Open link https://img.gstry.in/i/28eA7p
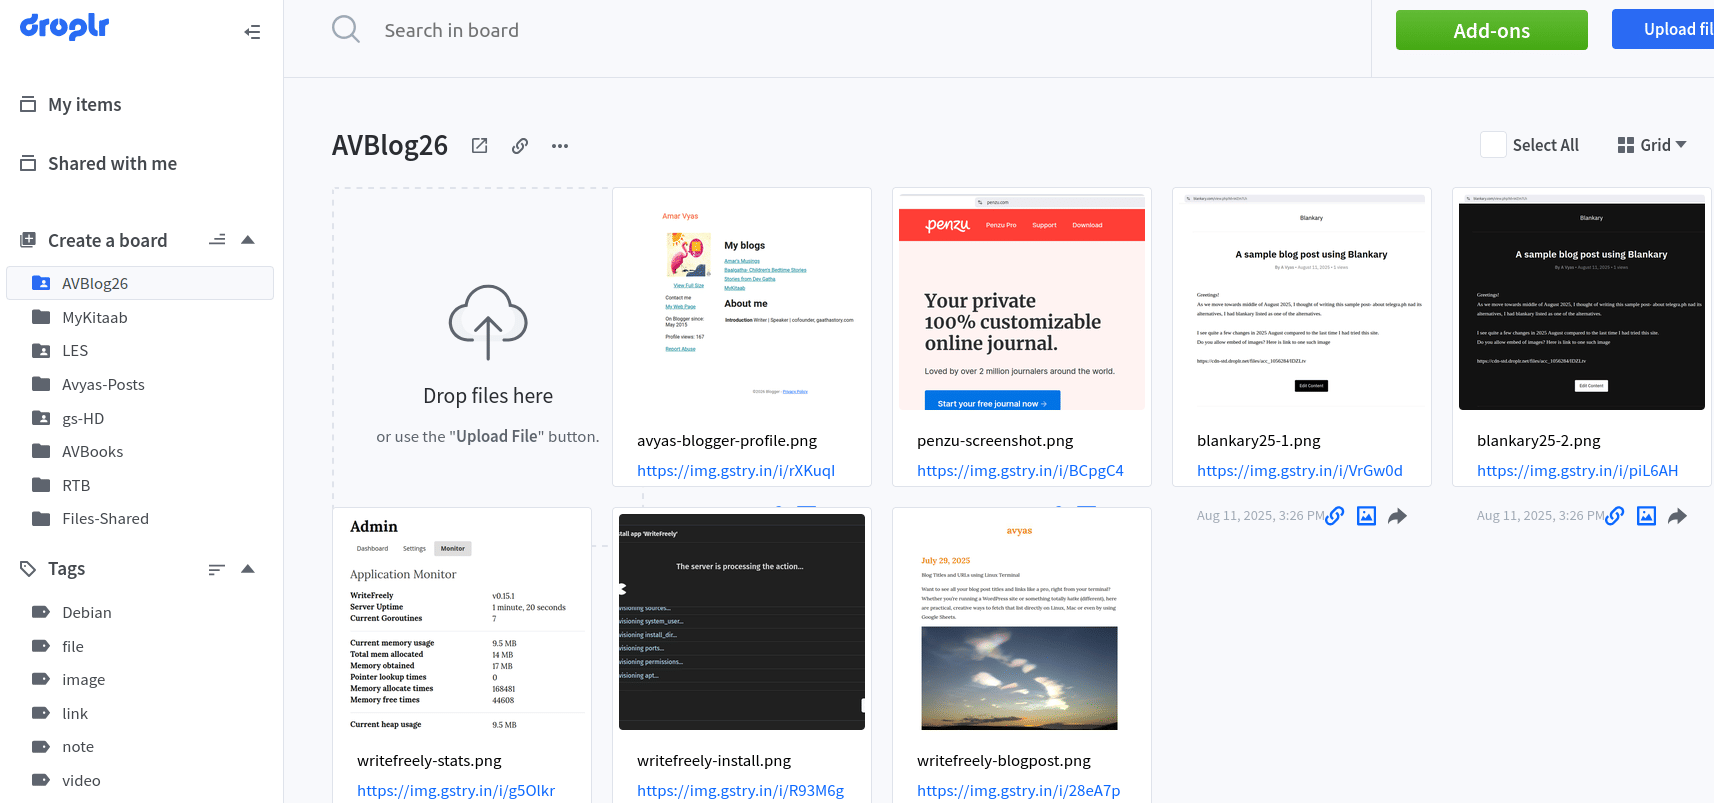The width and height of the screenshot is (1714, 803). [1018, 790]
